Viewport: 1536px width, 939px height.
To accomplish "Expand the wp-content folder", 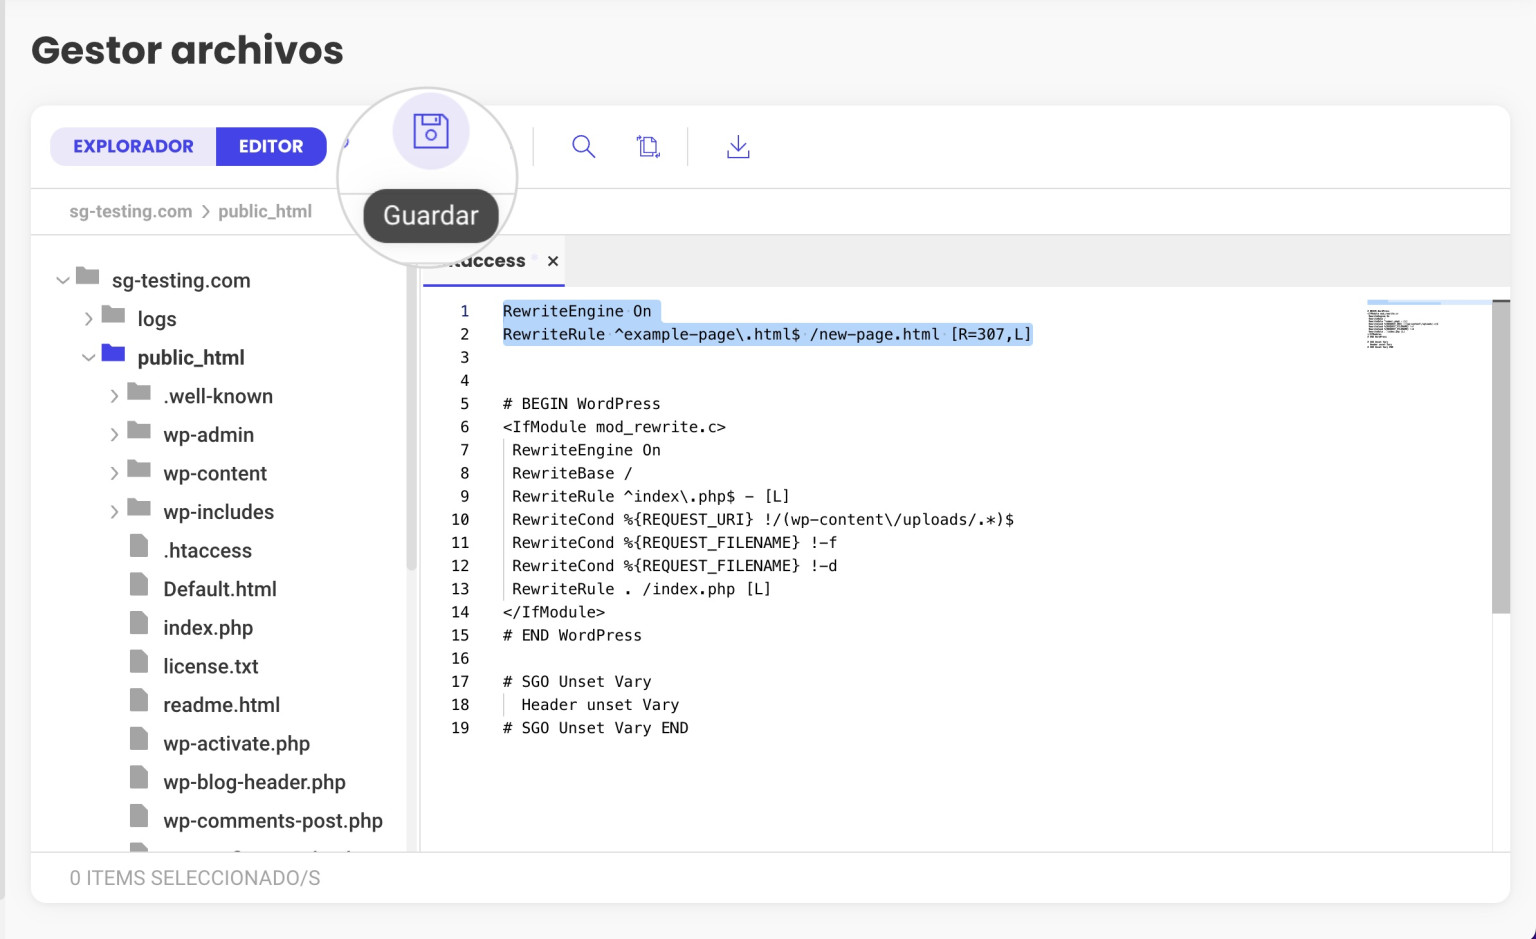I will [x=114, y=474].
